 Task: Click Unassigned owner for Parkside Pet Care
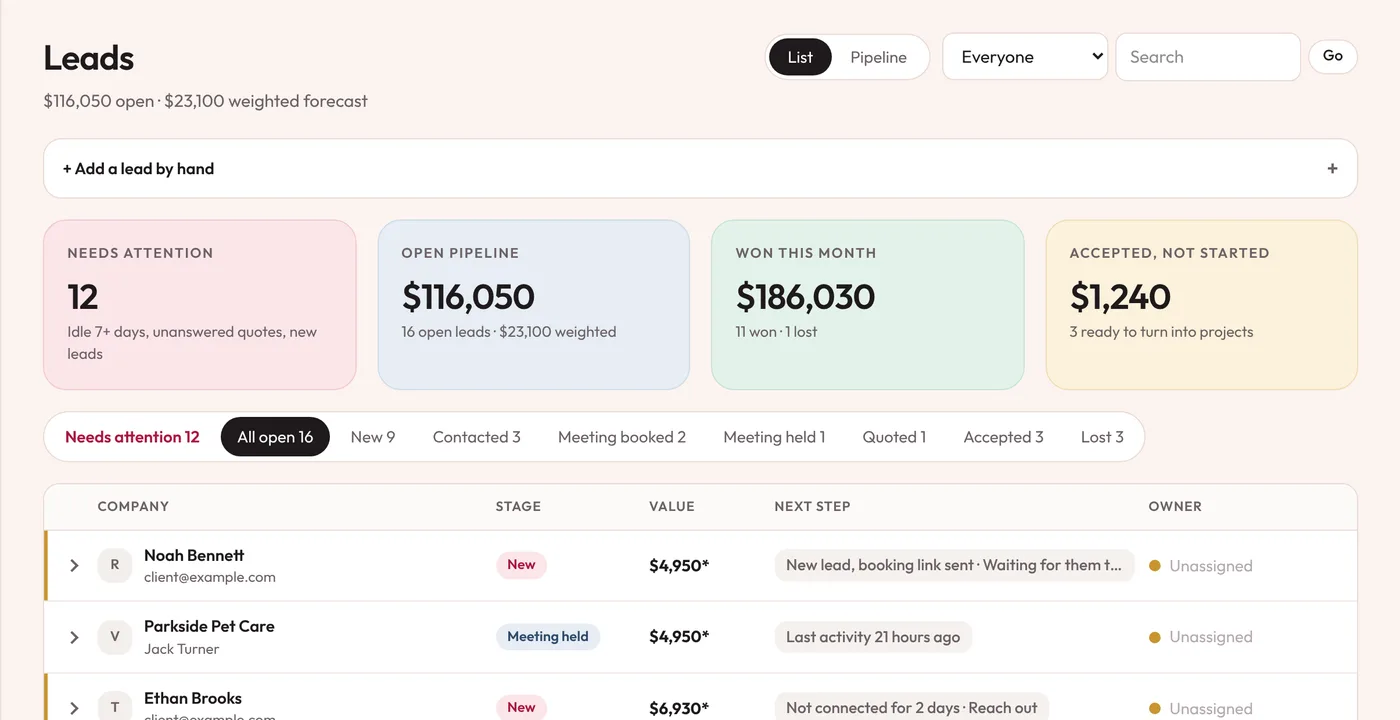tap(1201, 637)
